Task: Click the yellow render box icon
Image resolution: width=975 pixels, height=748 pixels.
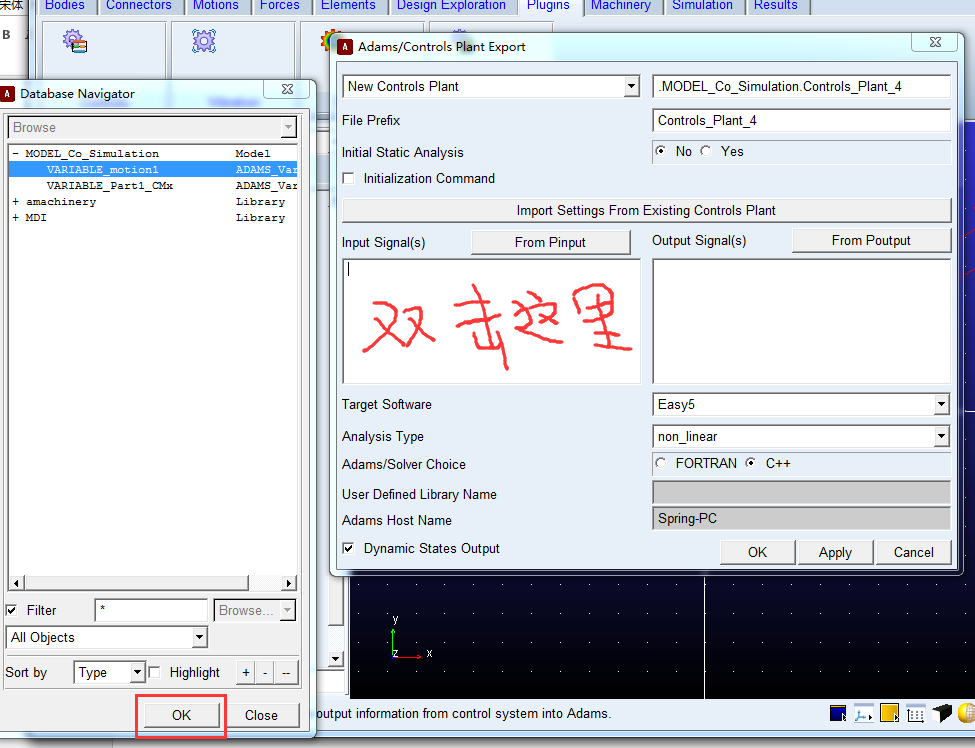Action: (889, 713)
